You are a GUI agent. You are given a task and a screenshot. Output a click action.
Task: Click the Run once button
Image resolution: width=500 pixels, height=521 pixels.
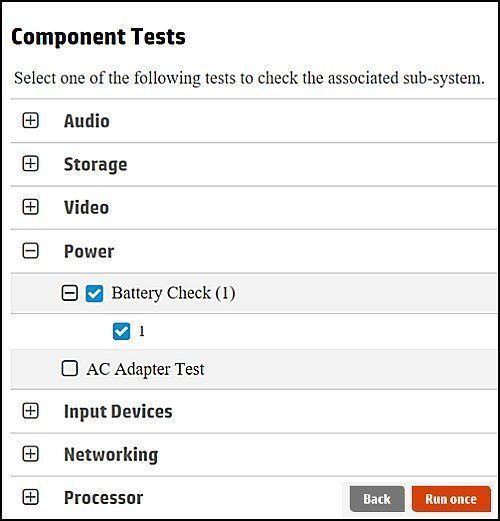pos(451,499)
